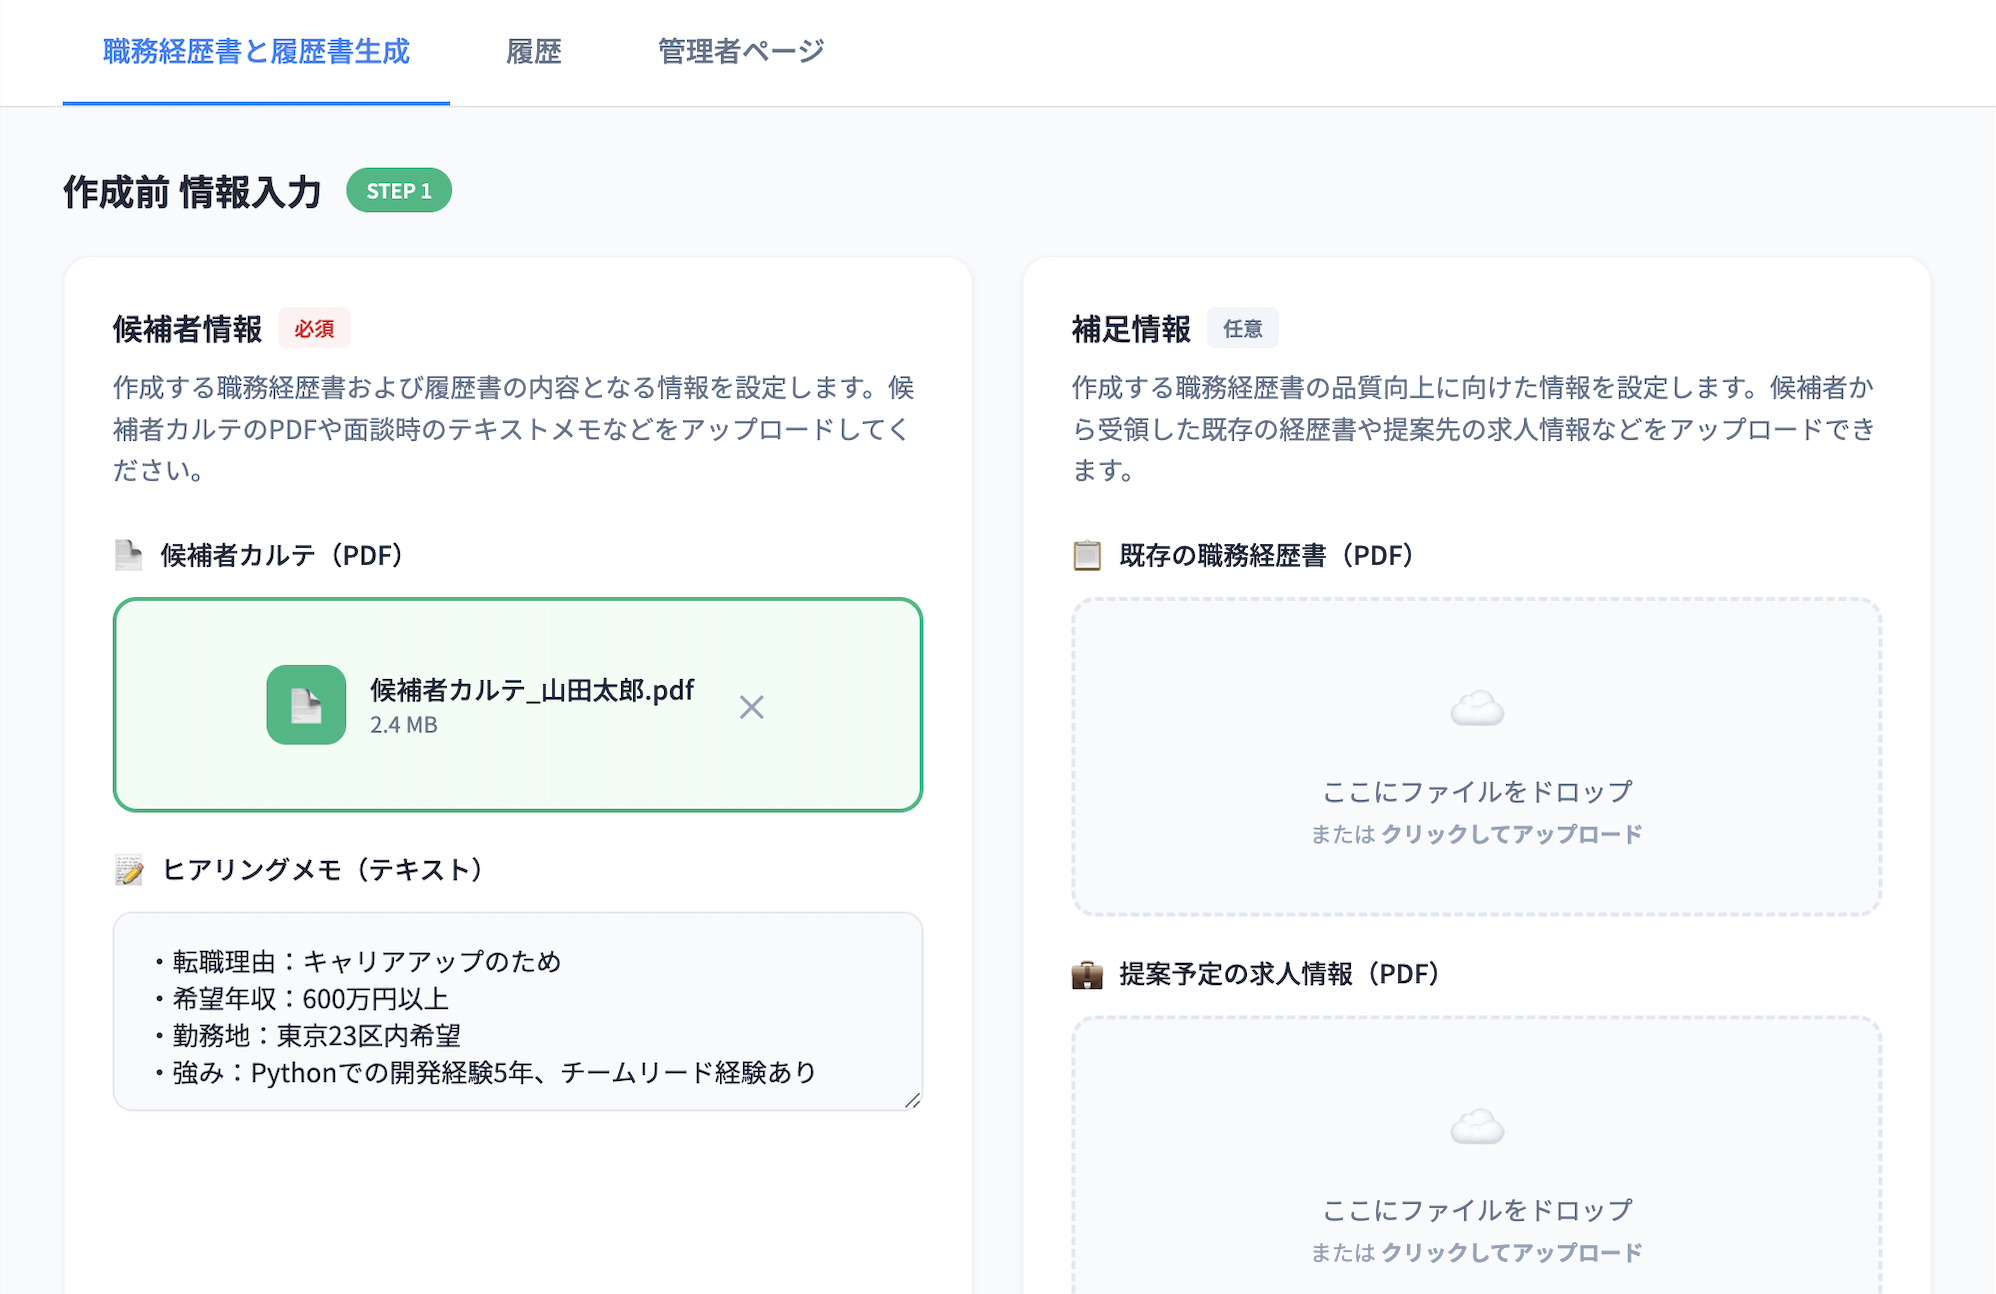Click the briefcase icon next to 提案予定の求人情報（PDF）
The width and height of the screenshot is (1996, 1294).
(1087, 973)
